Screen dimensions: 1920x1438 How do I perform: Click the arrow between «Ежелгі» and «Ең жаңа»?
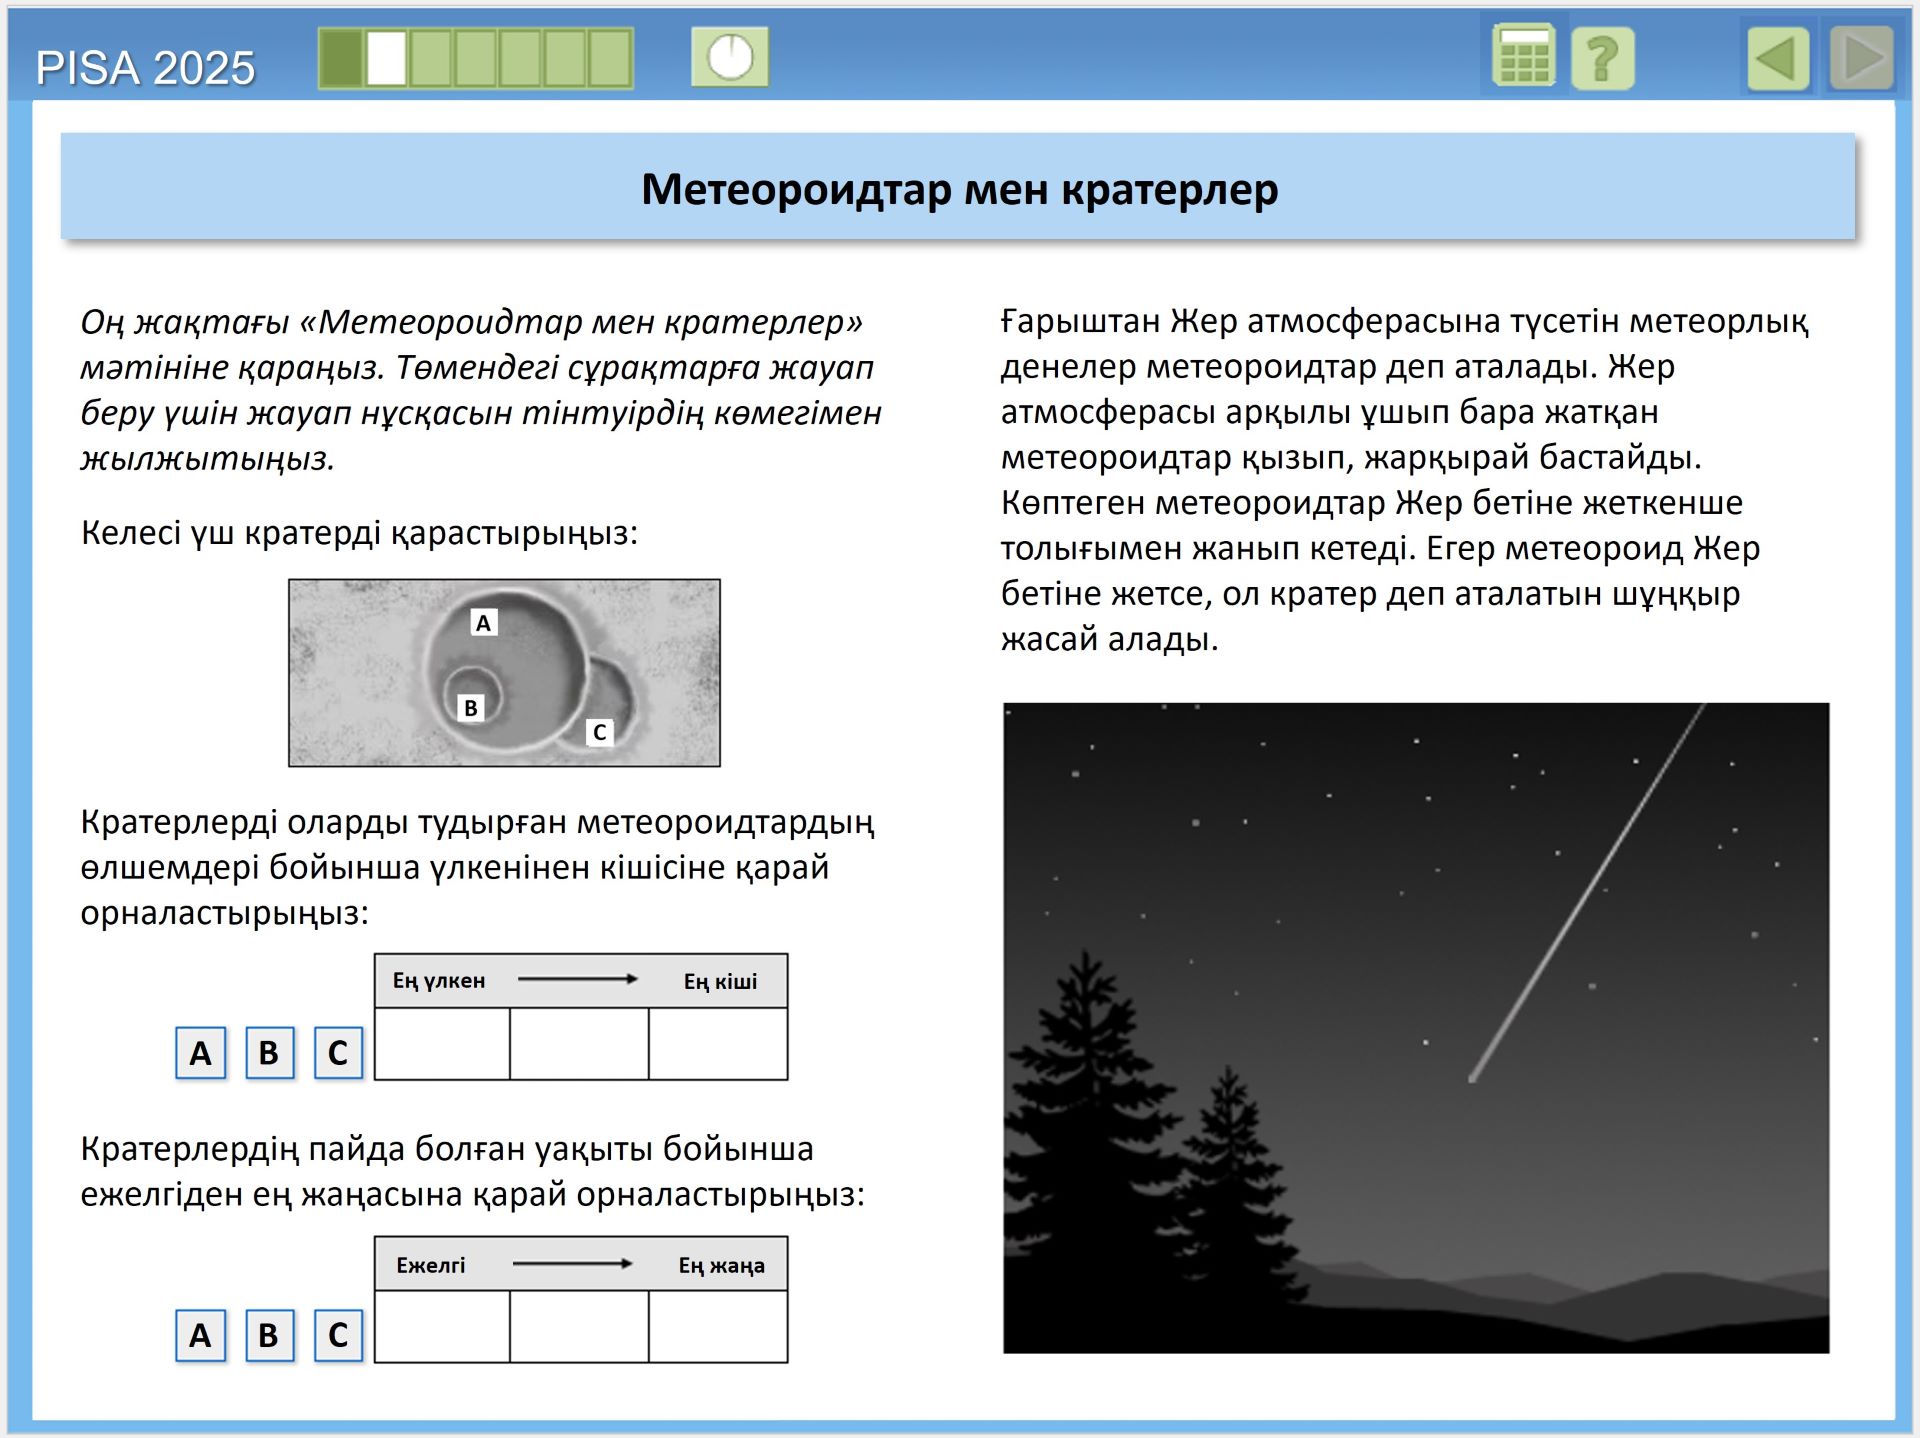[x=573, y=1264]
